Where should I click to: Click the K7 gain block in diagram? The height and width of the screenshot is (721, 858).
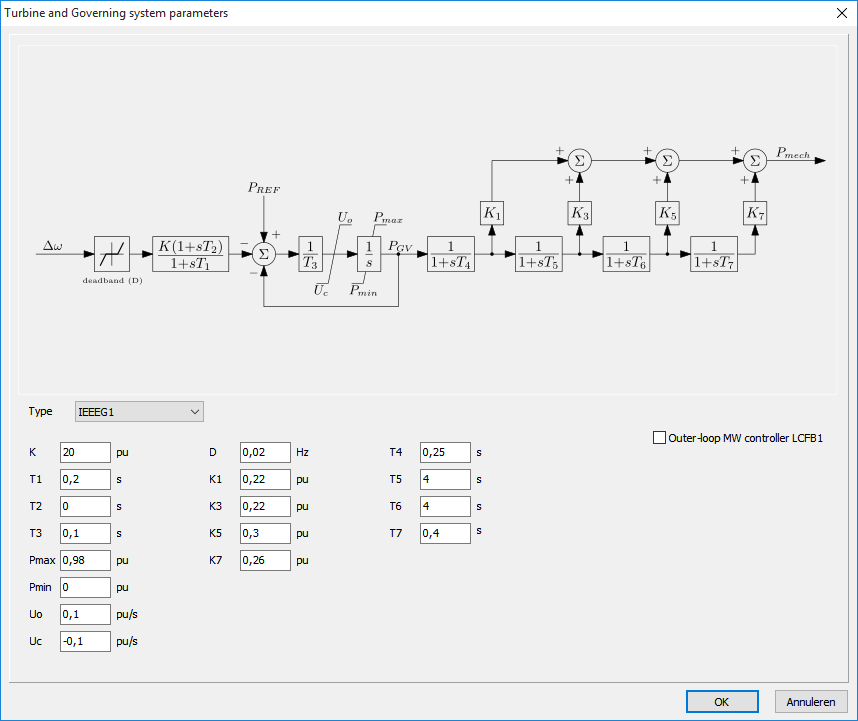(755, 212)
